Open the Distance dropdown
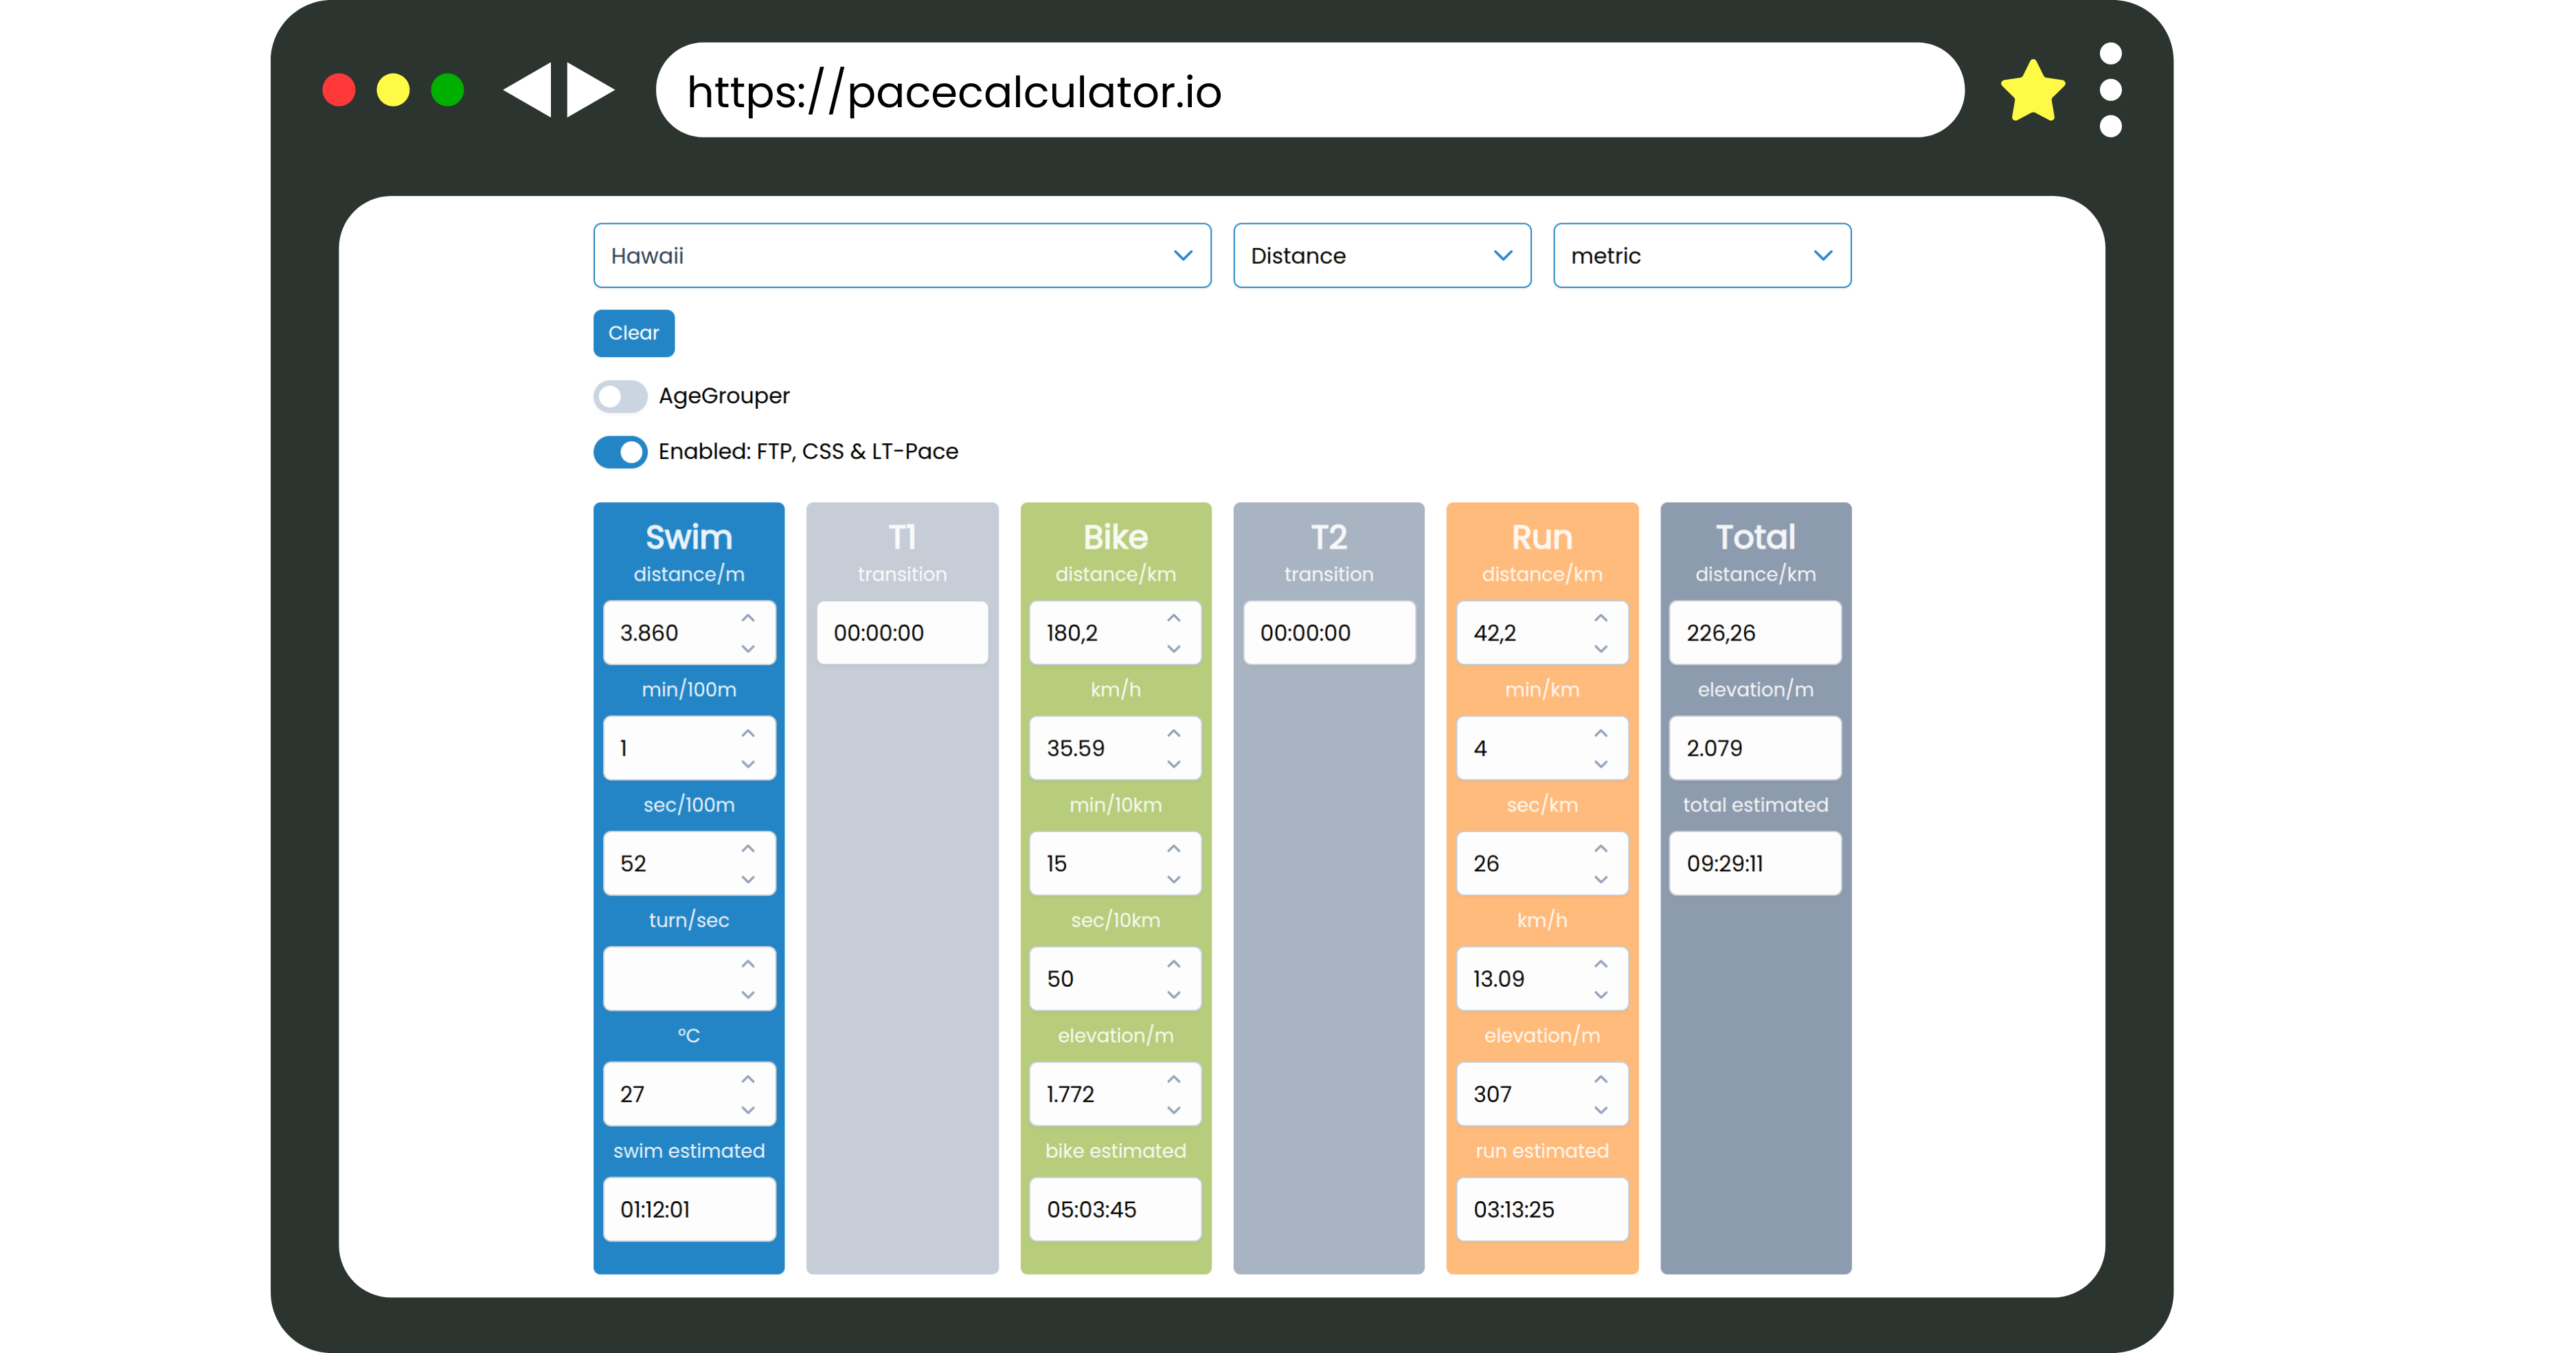The image size is (2576, 1353). pos(1381,256)
